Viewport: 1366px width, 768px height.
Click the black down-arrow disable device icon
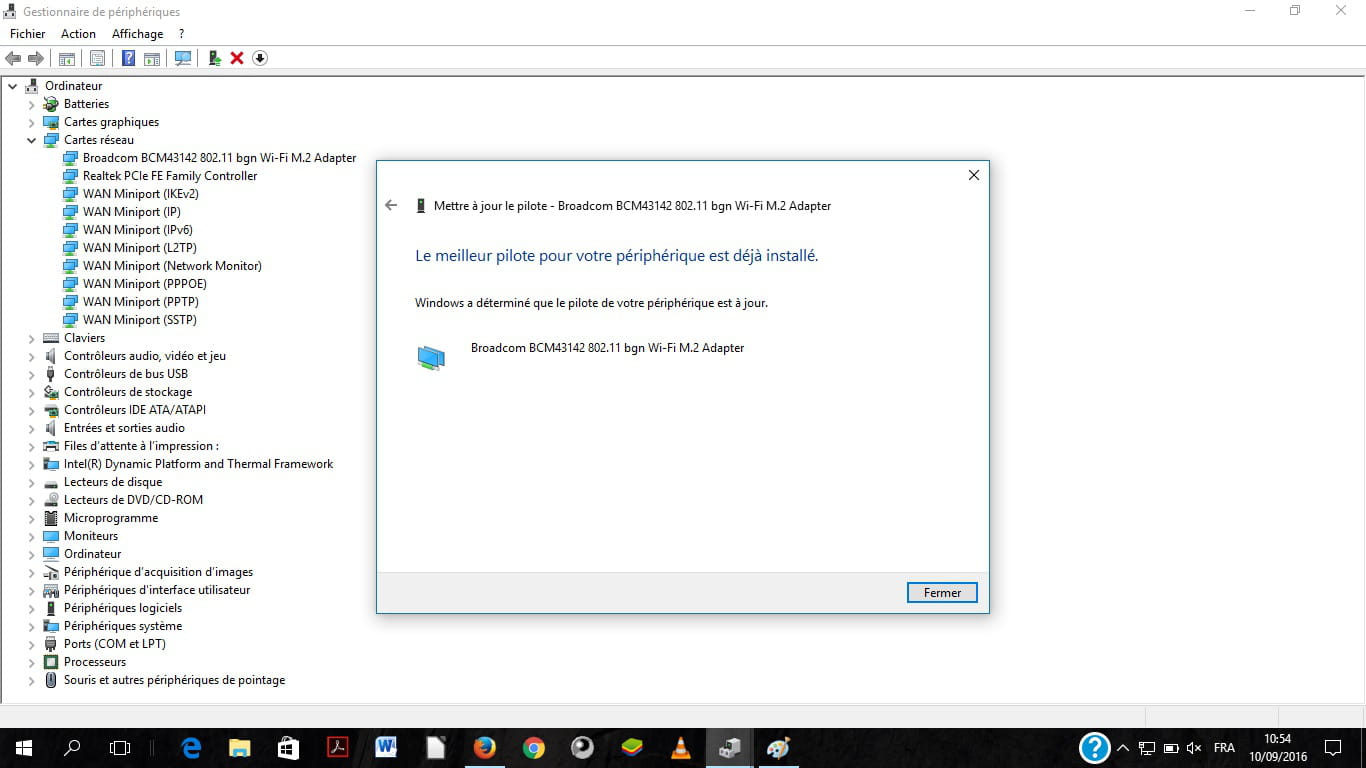click(x=260, y=58)
